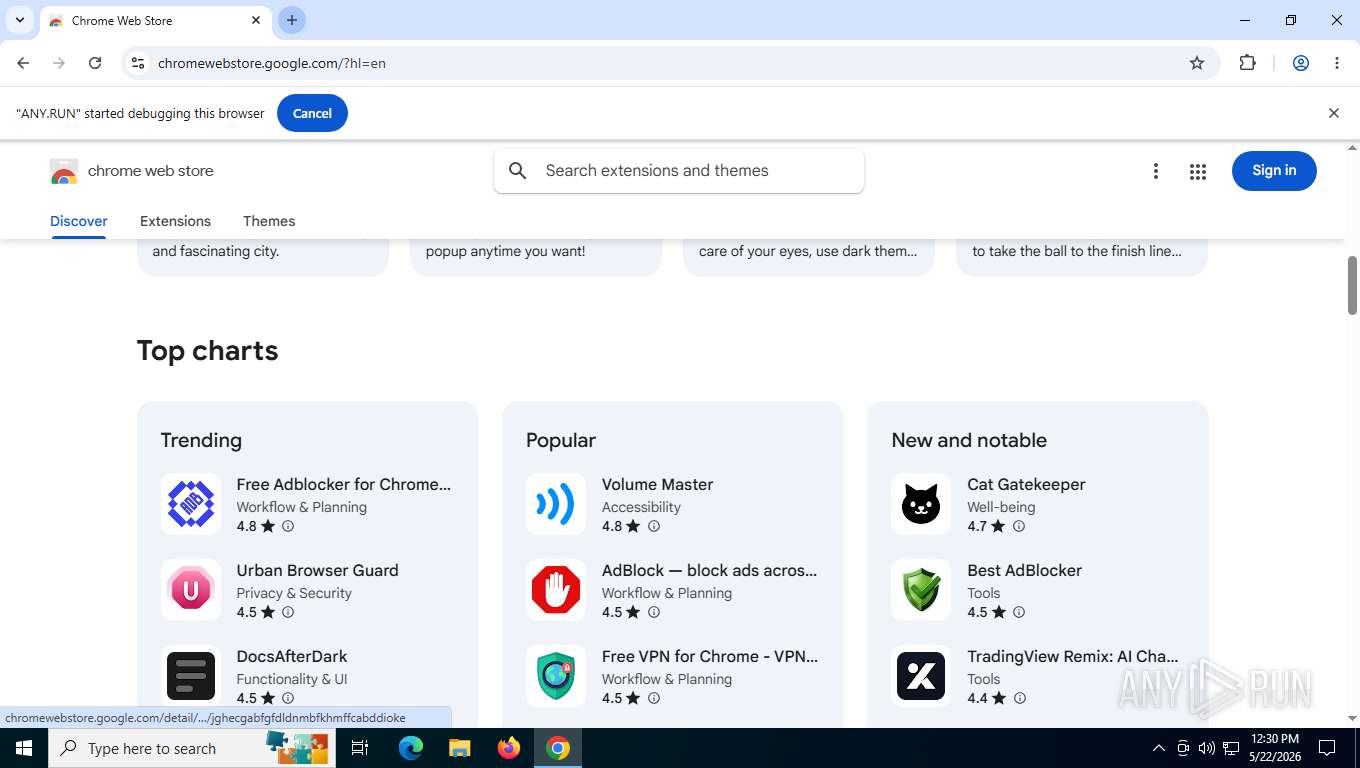Click the Search extensions and themes field

(x=679, y=171)
